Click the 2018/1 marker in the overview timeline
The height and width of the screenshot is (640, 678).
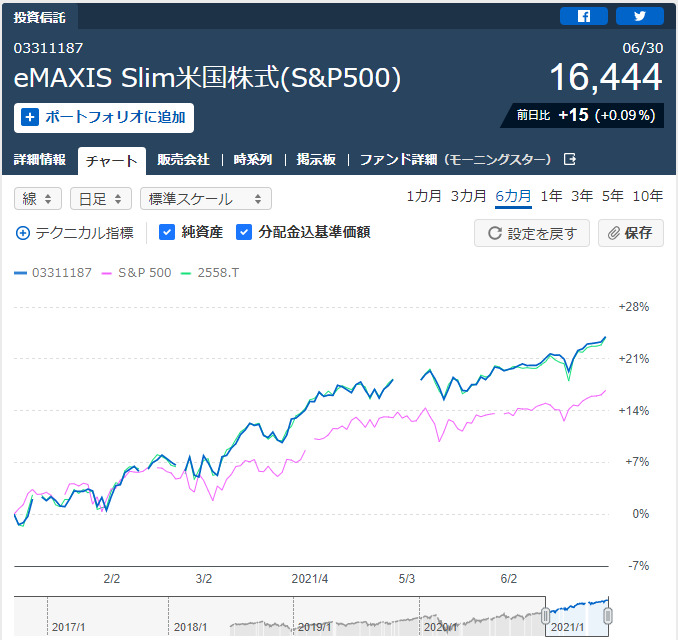coord(190,627)
